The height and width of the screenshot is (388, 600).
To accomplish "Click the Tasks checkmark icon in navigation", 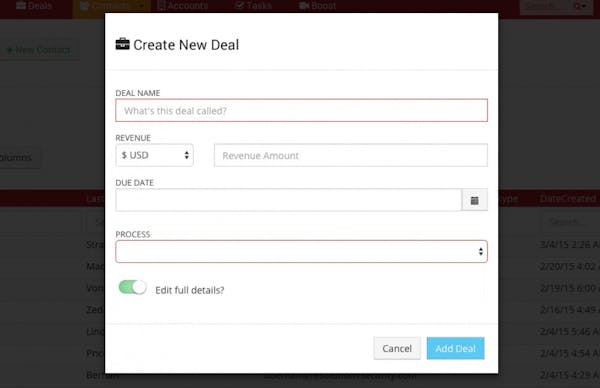I will [240, 5].
